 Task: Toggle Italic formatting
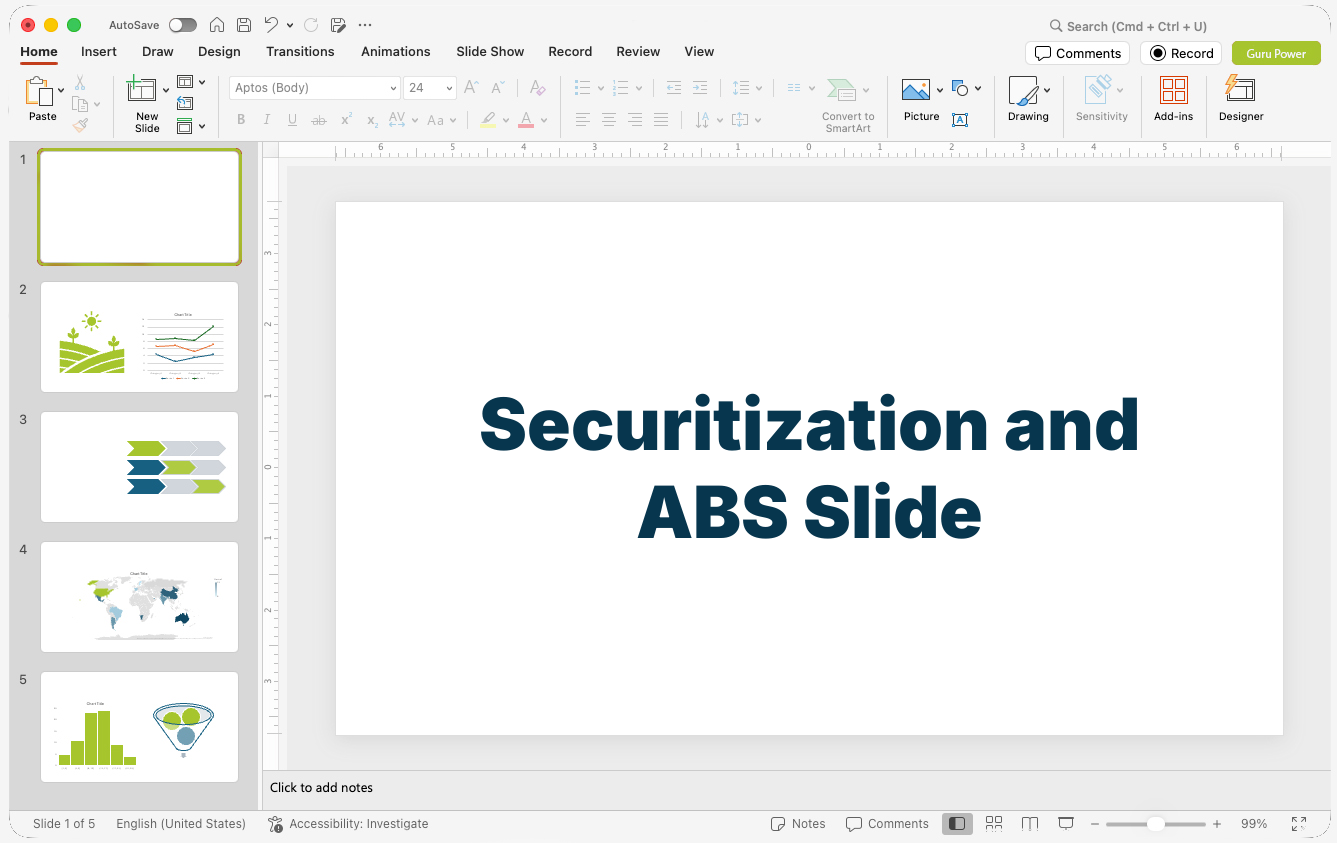(x=267, y=120)
